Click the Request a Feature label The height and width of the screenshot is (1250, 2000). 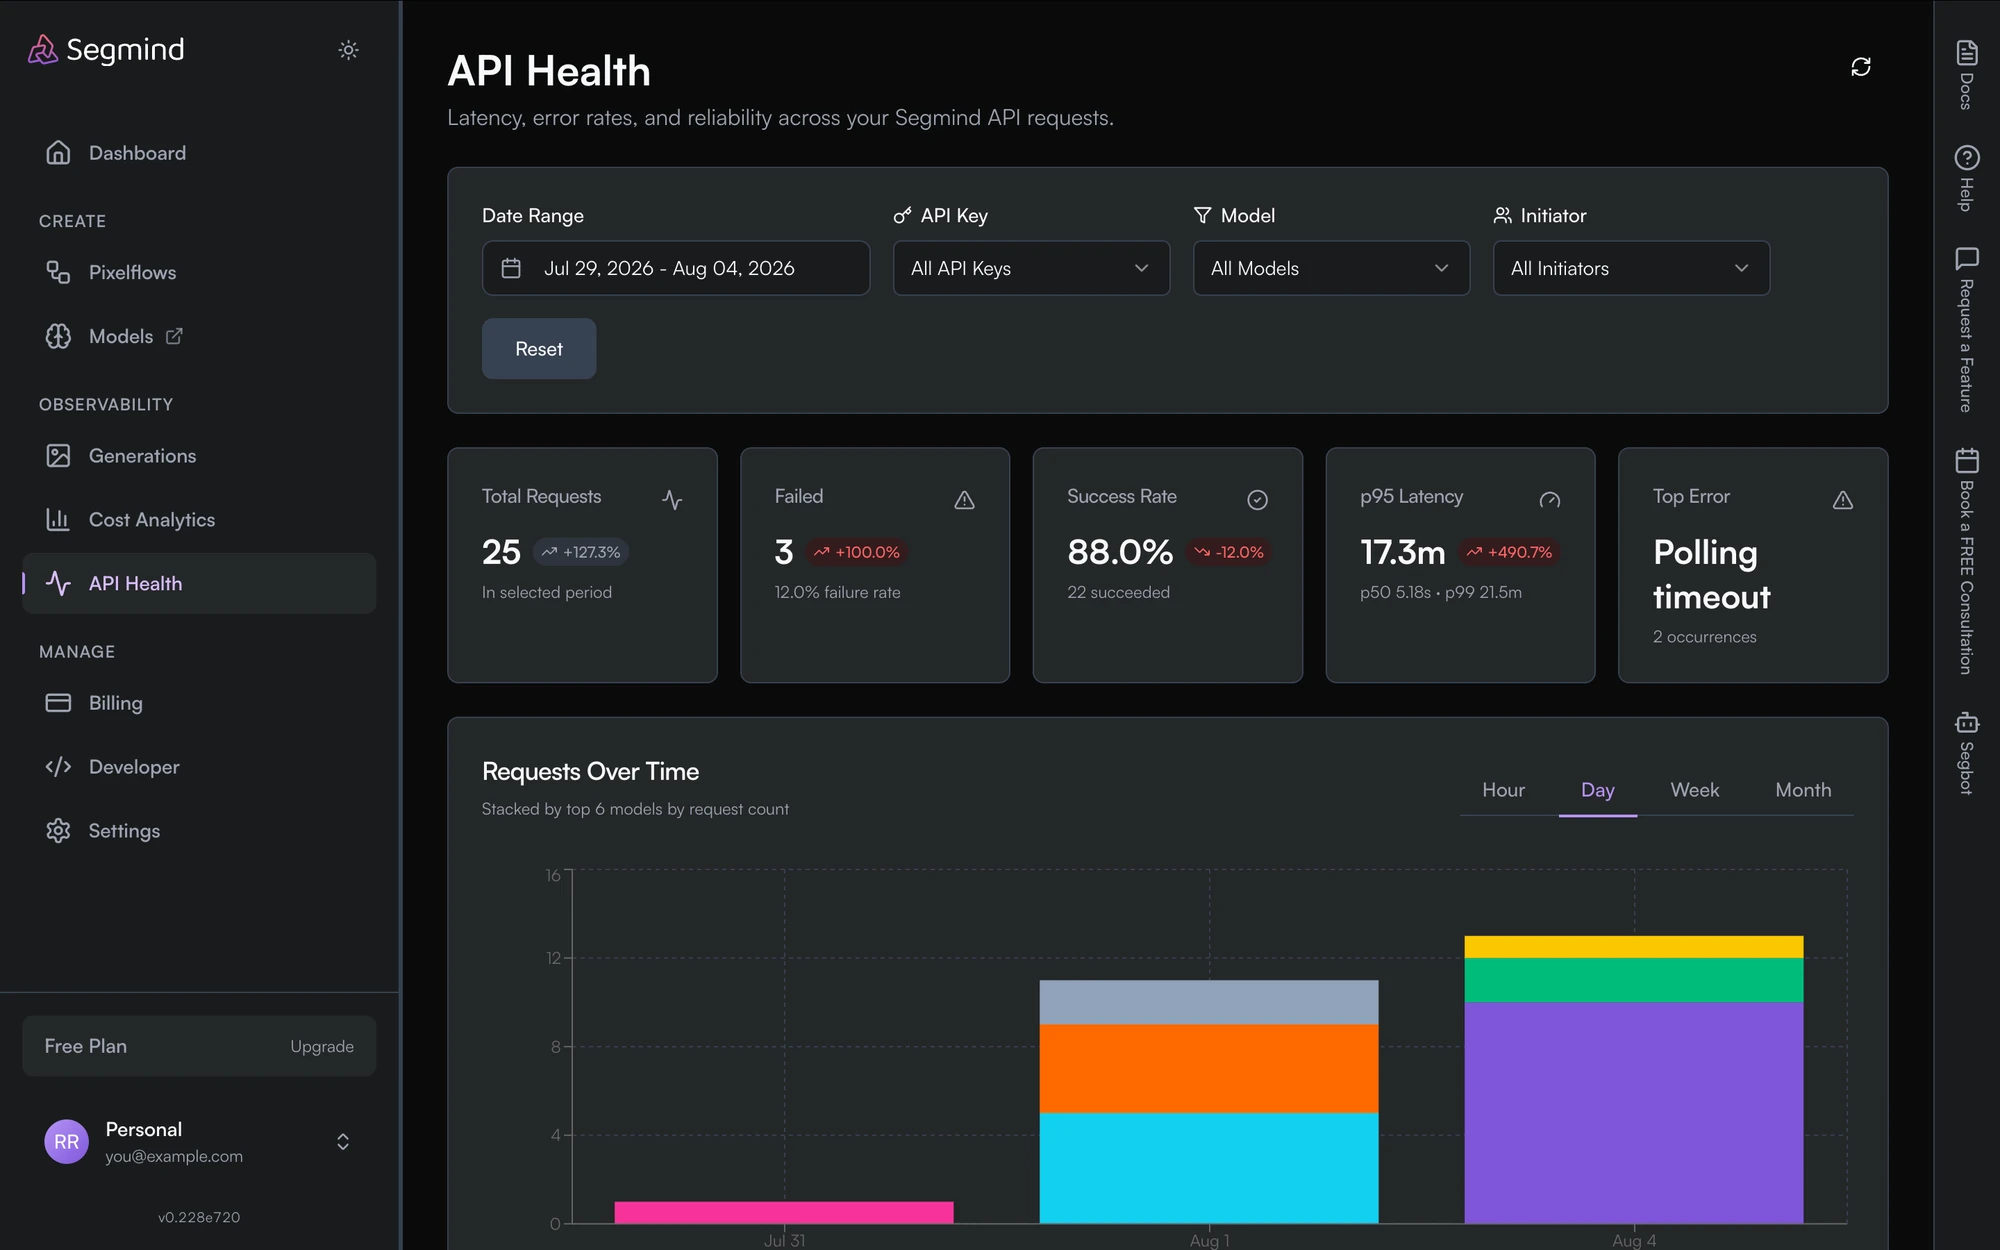point(1966,346)
